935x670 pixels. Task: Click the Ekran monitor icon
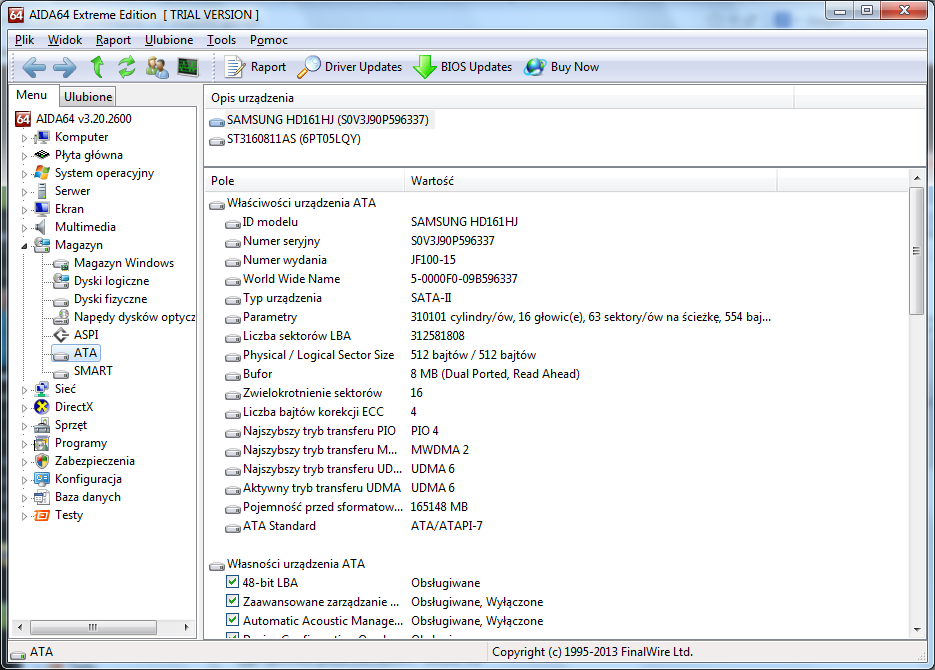tap(42, 209)
